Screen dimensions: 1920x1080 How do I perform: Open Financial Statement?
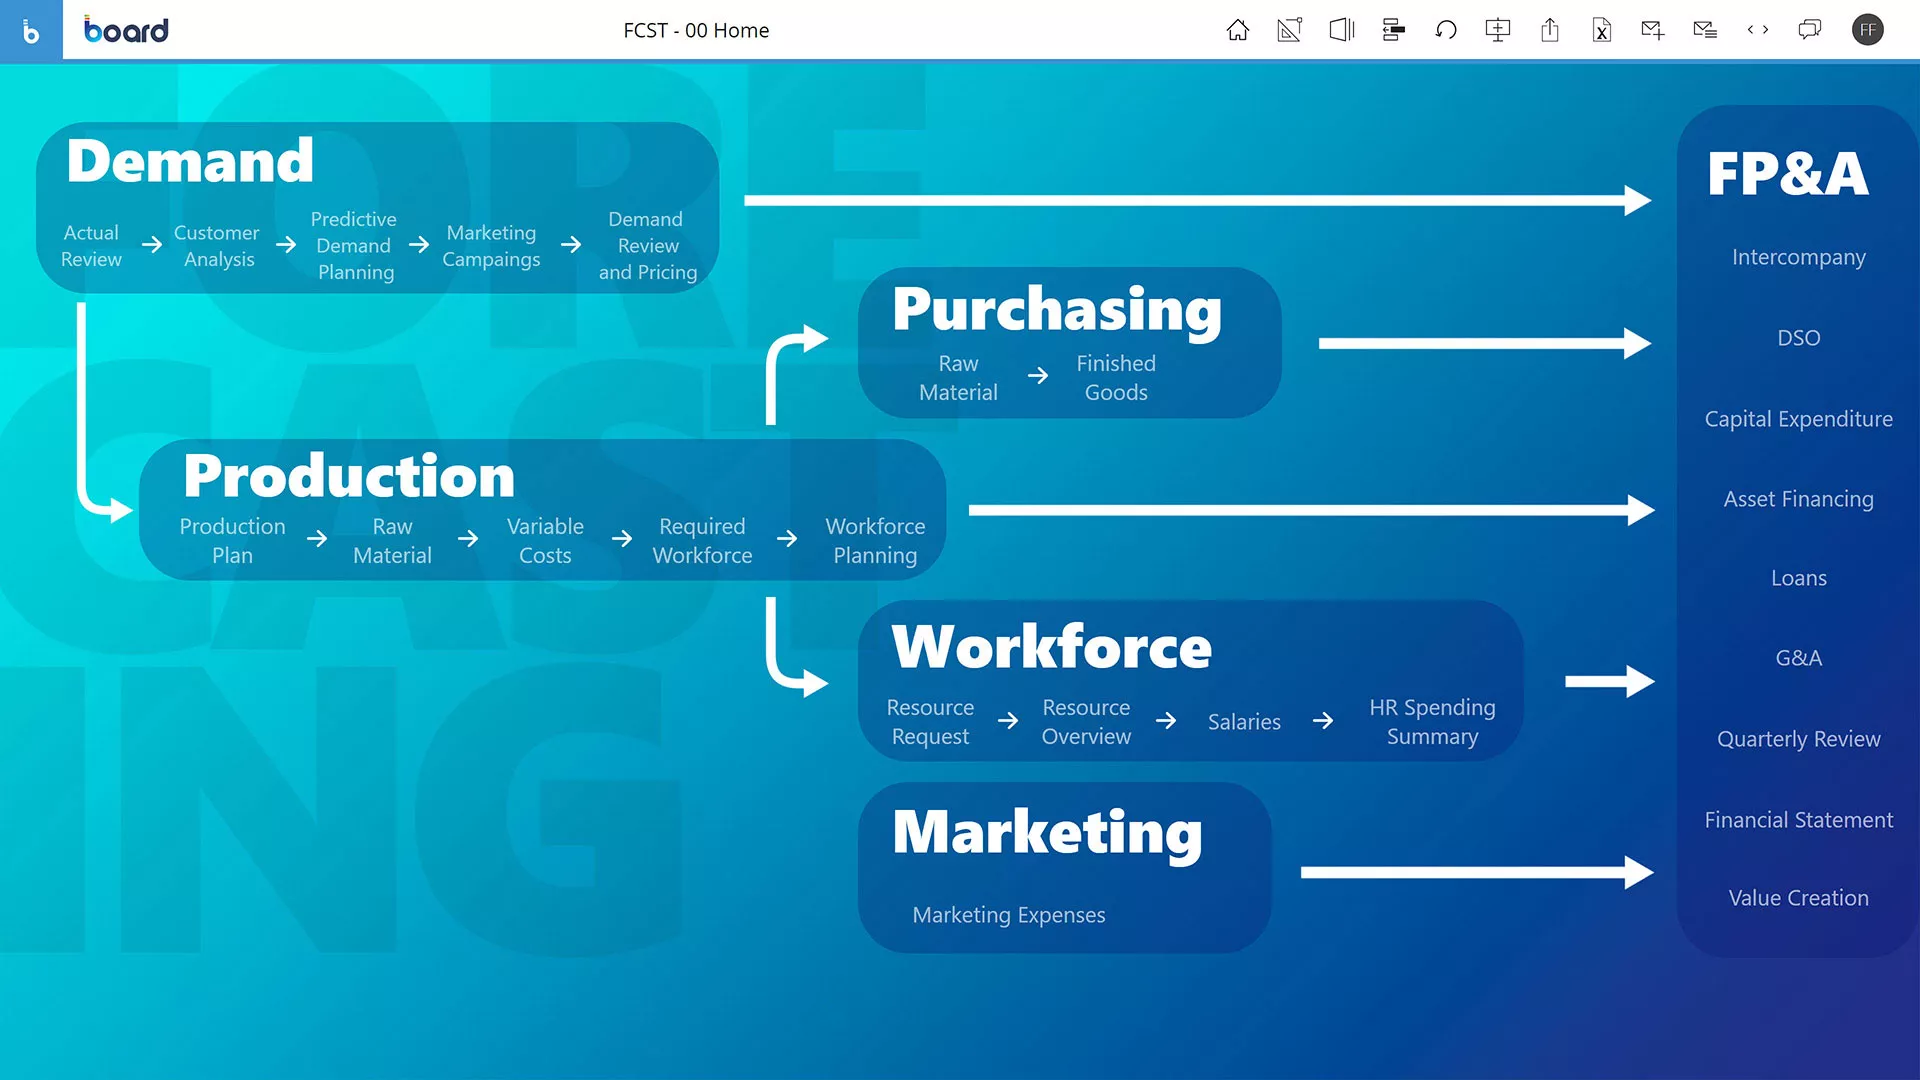point(1798,820)
